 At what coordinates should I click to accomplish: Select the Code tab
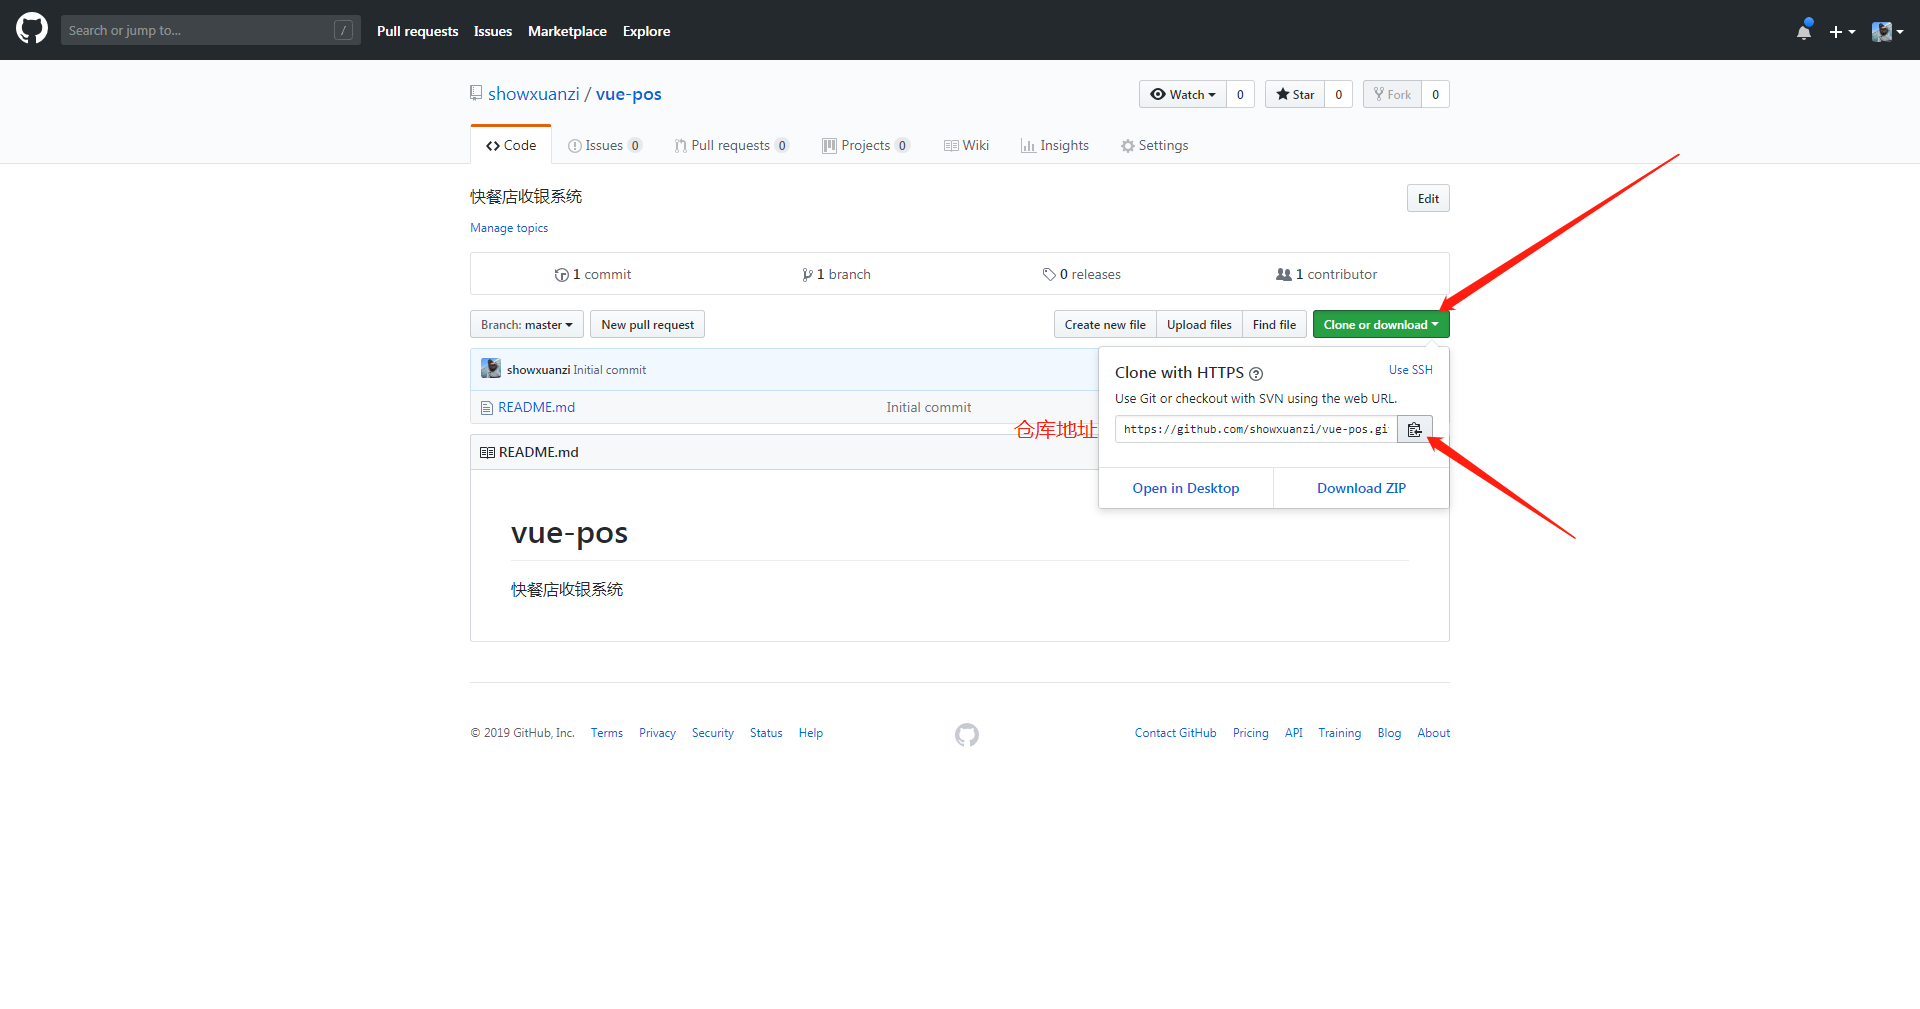511,145
